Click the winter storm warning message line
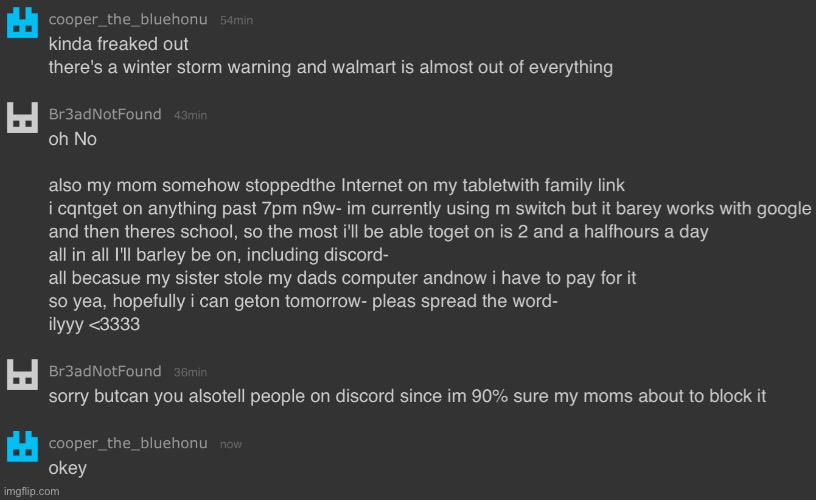This screenshot has width=816, height=500. point(331,67)
